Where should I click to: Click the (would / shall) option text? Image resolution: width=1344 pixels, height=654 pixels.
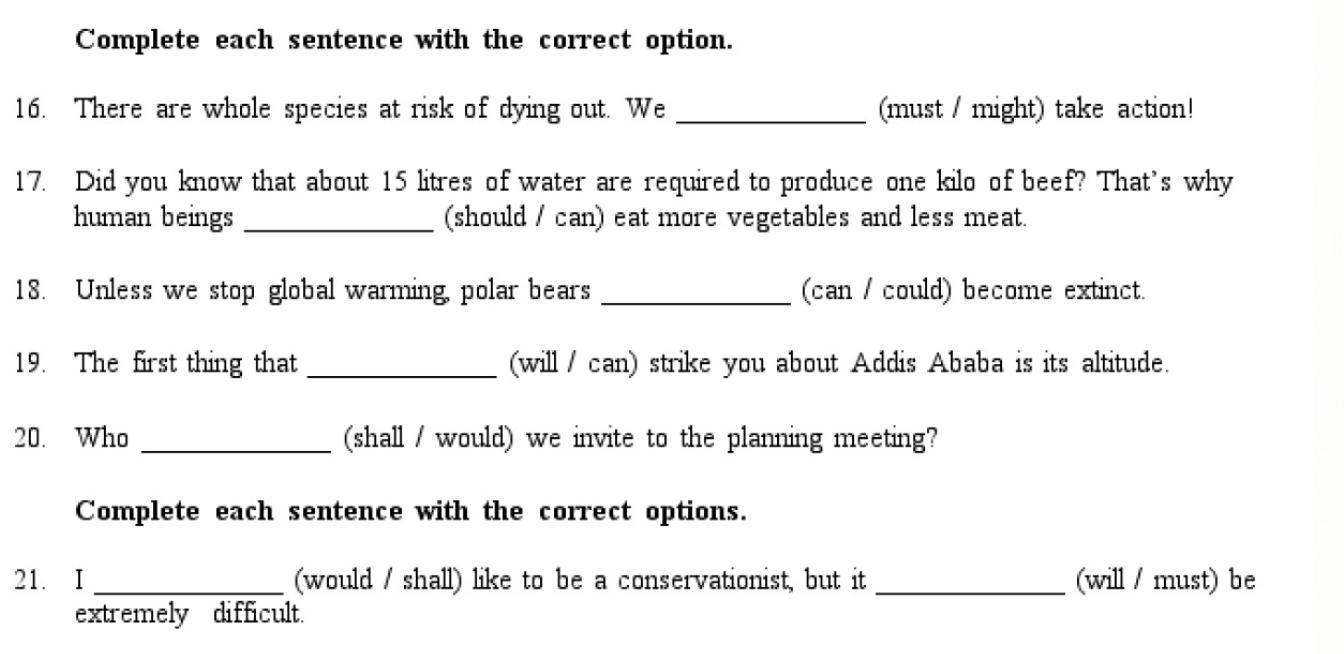pos(378,580)
